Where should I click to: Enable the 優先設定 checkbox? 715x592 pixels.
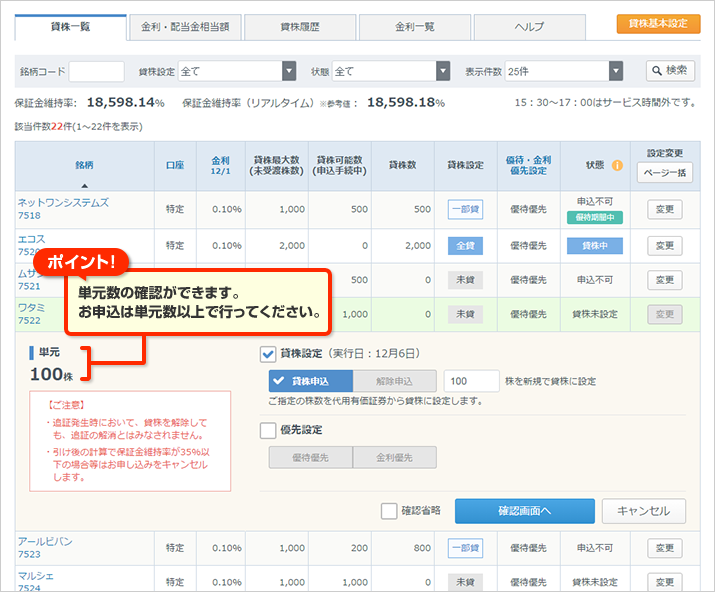268,430
